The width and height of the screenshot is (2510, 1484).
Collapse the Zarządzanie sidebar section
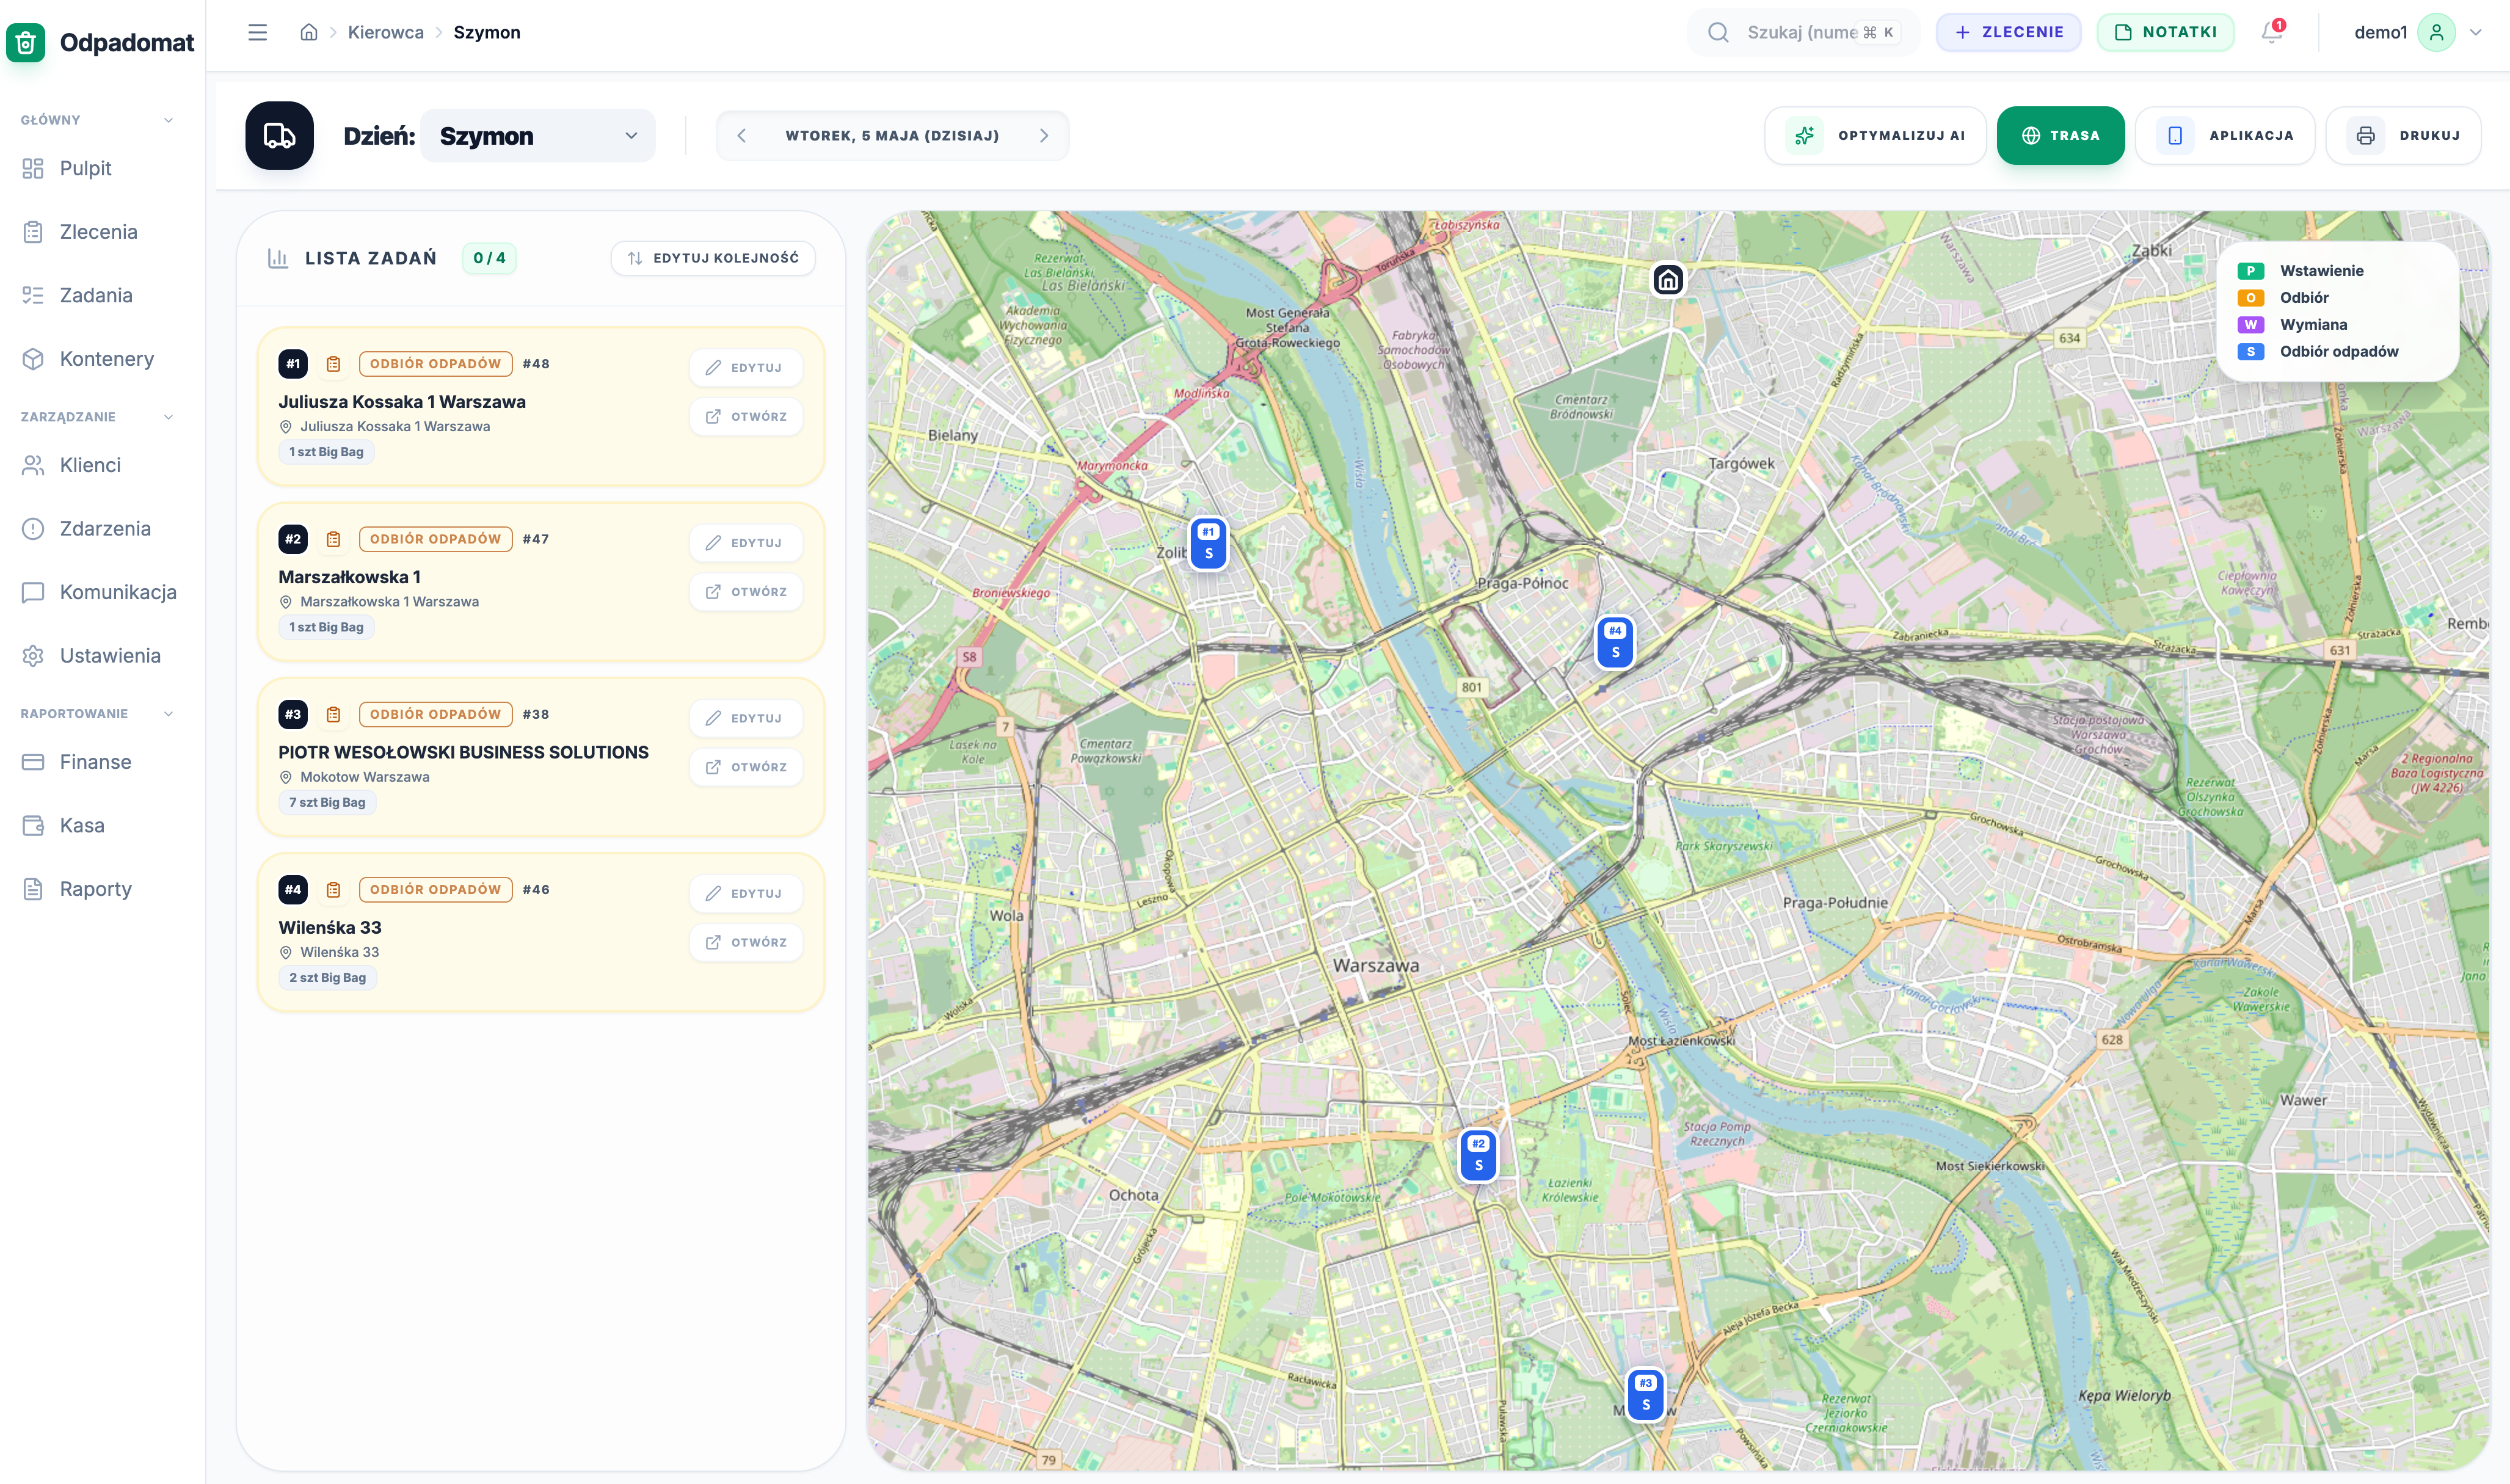168,417
